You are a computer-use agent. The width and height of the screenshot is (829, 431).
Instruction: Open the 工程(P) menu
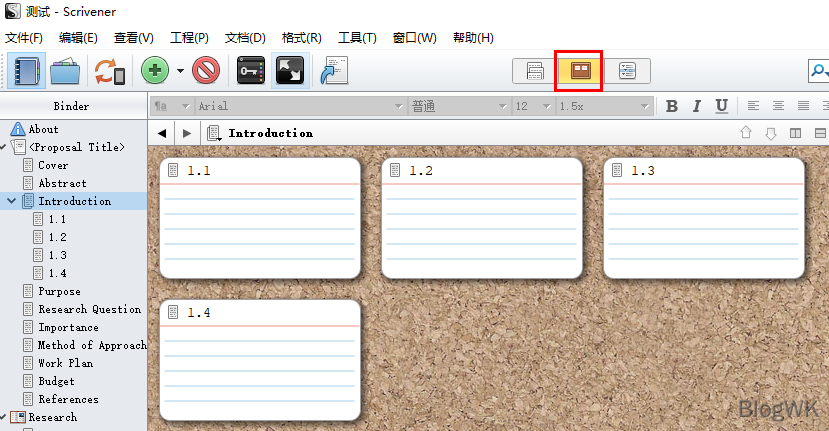coord(189,38)
